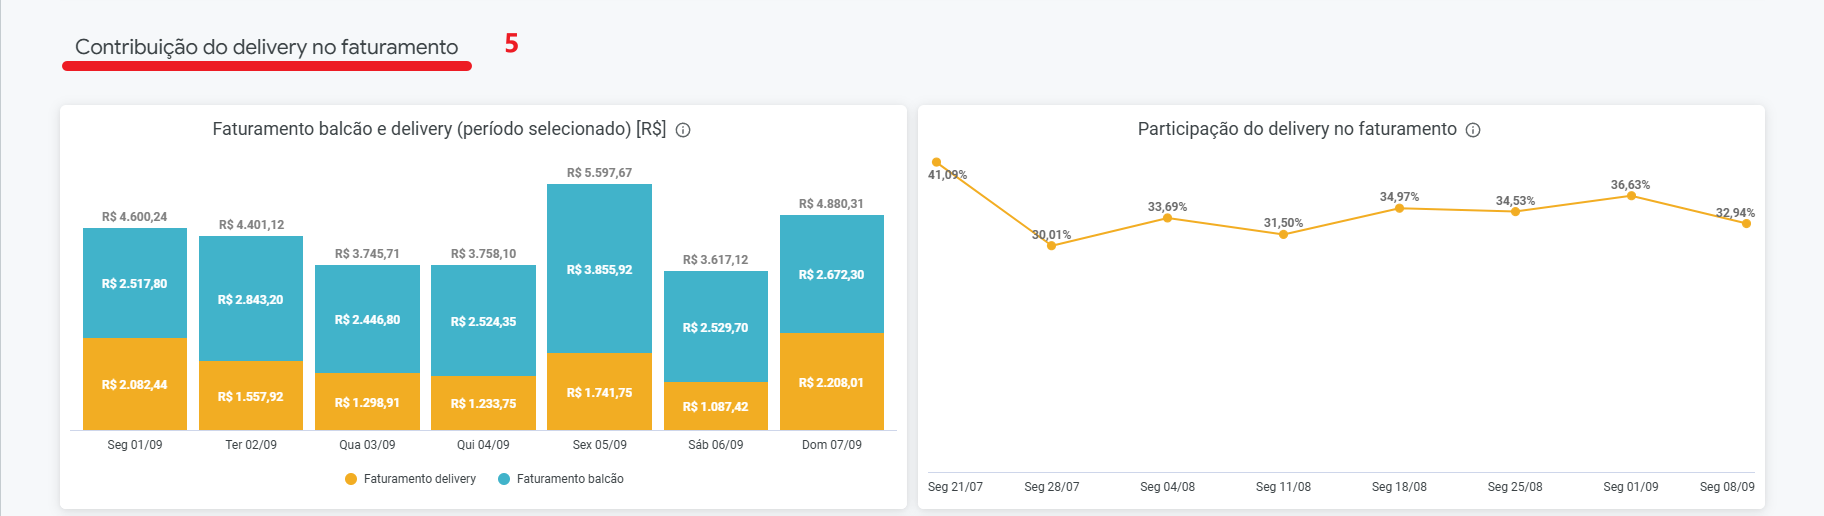Click the 30,01% data point for Seg 28/07
The image size is (1824, 516).
1051,246
